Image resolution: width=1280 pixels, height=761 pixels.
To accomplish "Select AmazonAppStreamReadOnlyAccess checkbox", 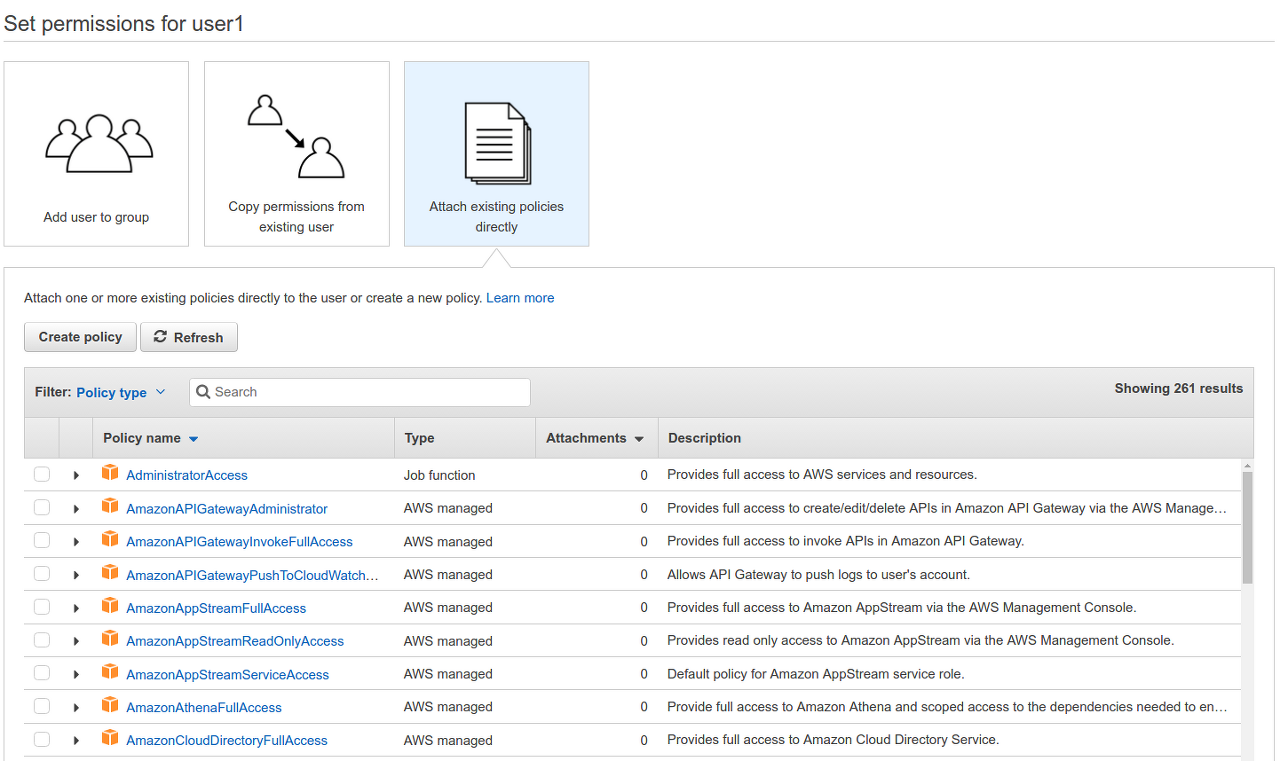I will tap(42, 640).
